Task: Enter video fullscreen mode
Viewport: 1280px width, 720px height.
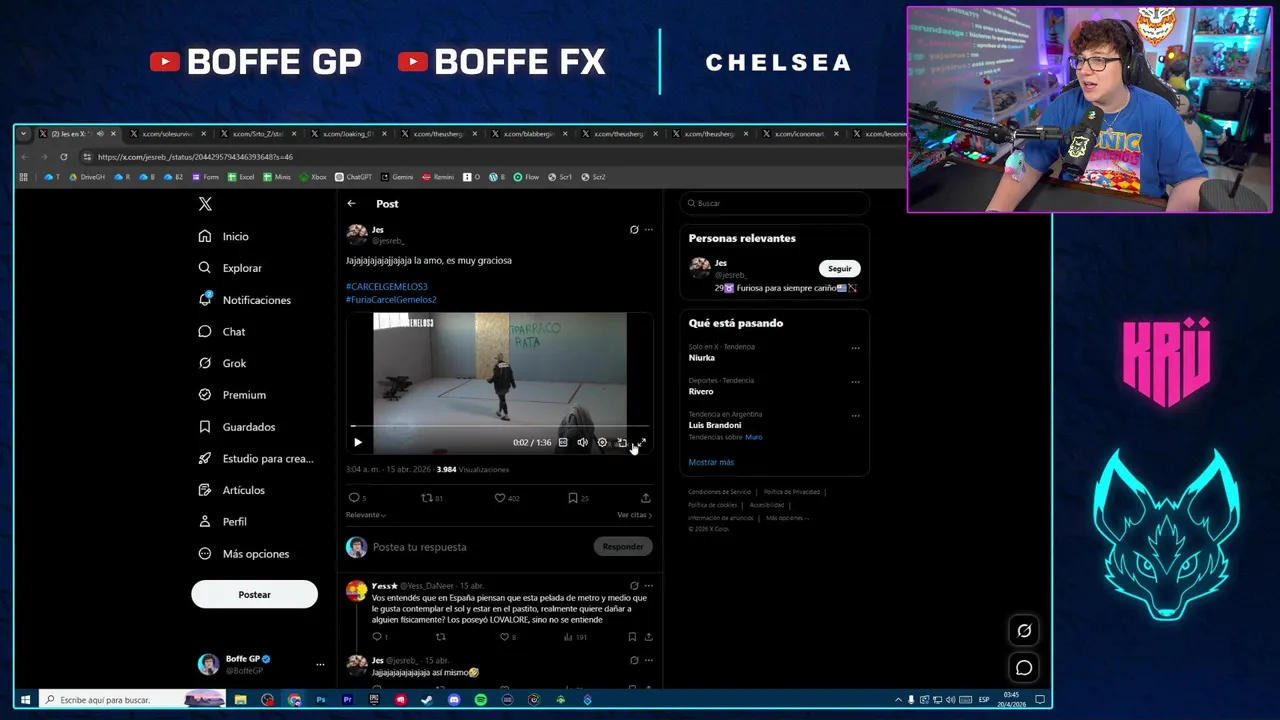Action: pos(641,442)
